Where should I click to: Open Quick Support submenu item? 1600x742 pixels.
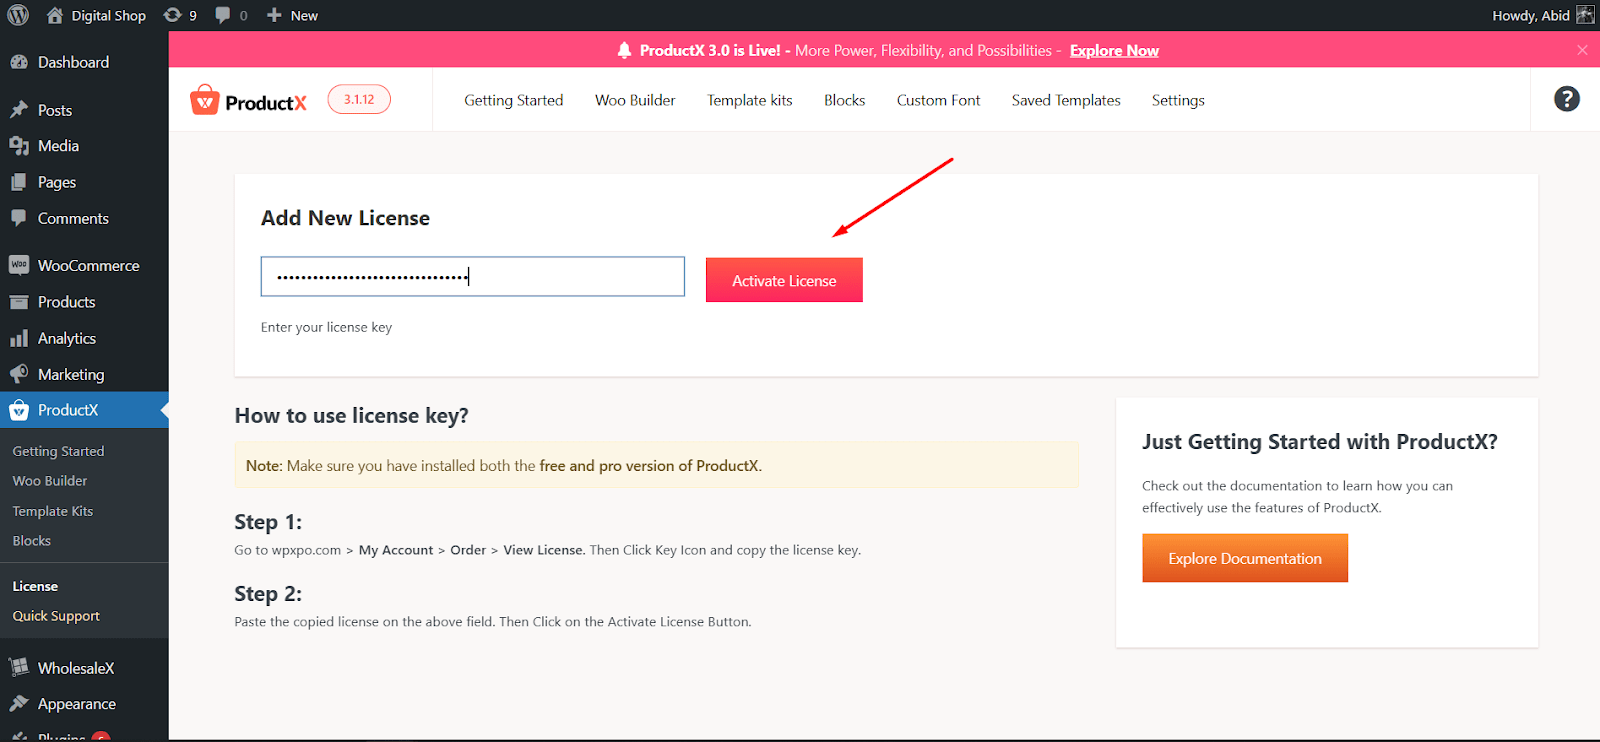[56, 616]
